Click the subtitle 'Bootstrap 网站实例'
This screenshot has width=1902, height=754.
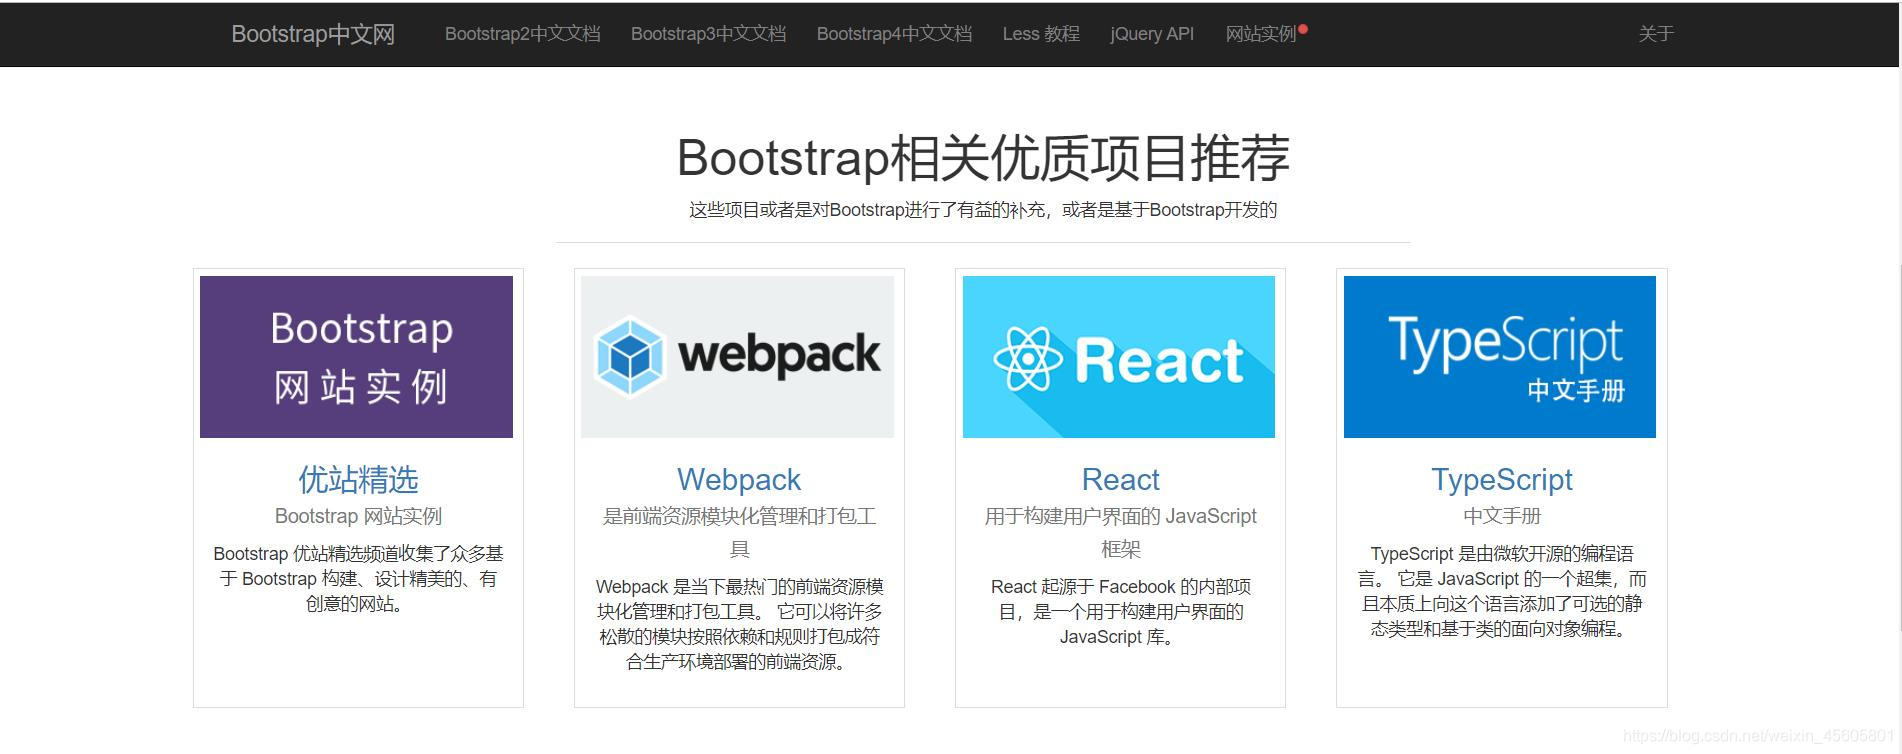[358, 516]
